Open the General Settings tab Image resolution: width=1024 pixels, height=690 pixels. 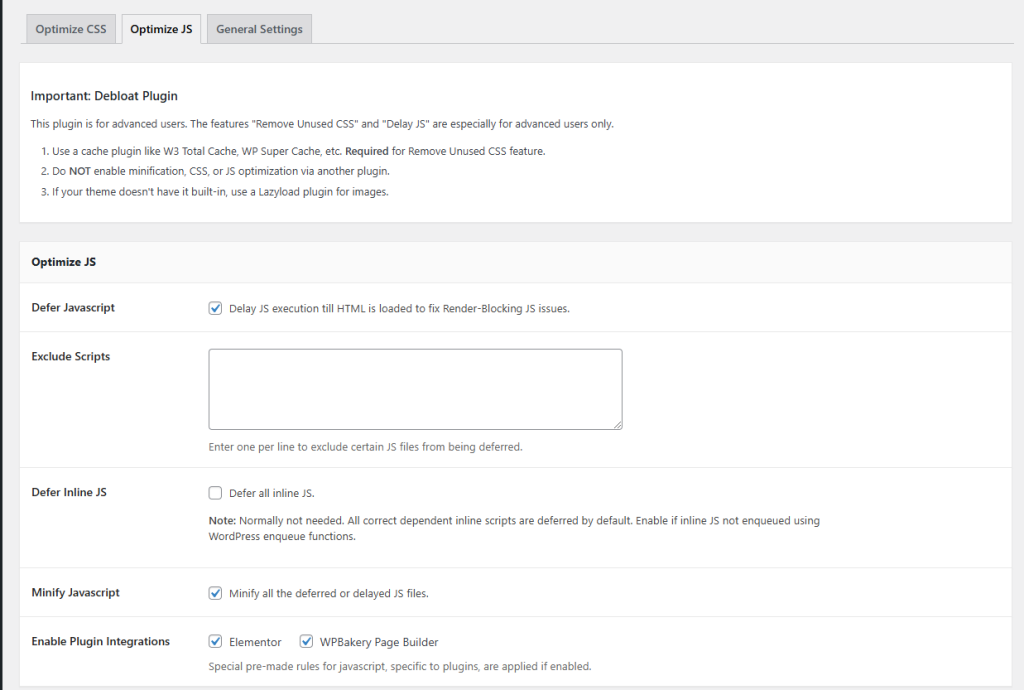[259, 29]
